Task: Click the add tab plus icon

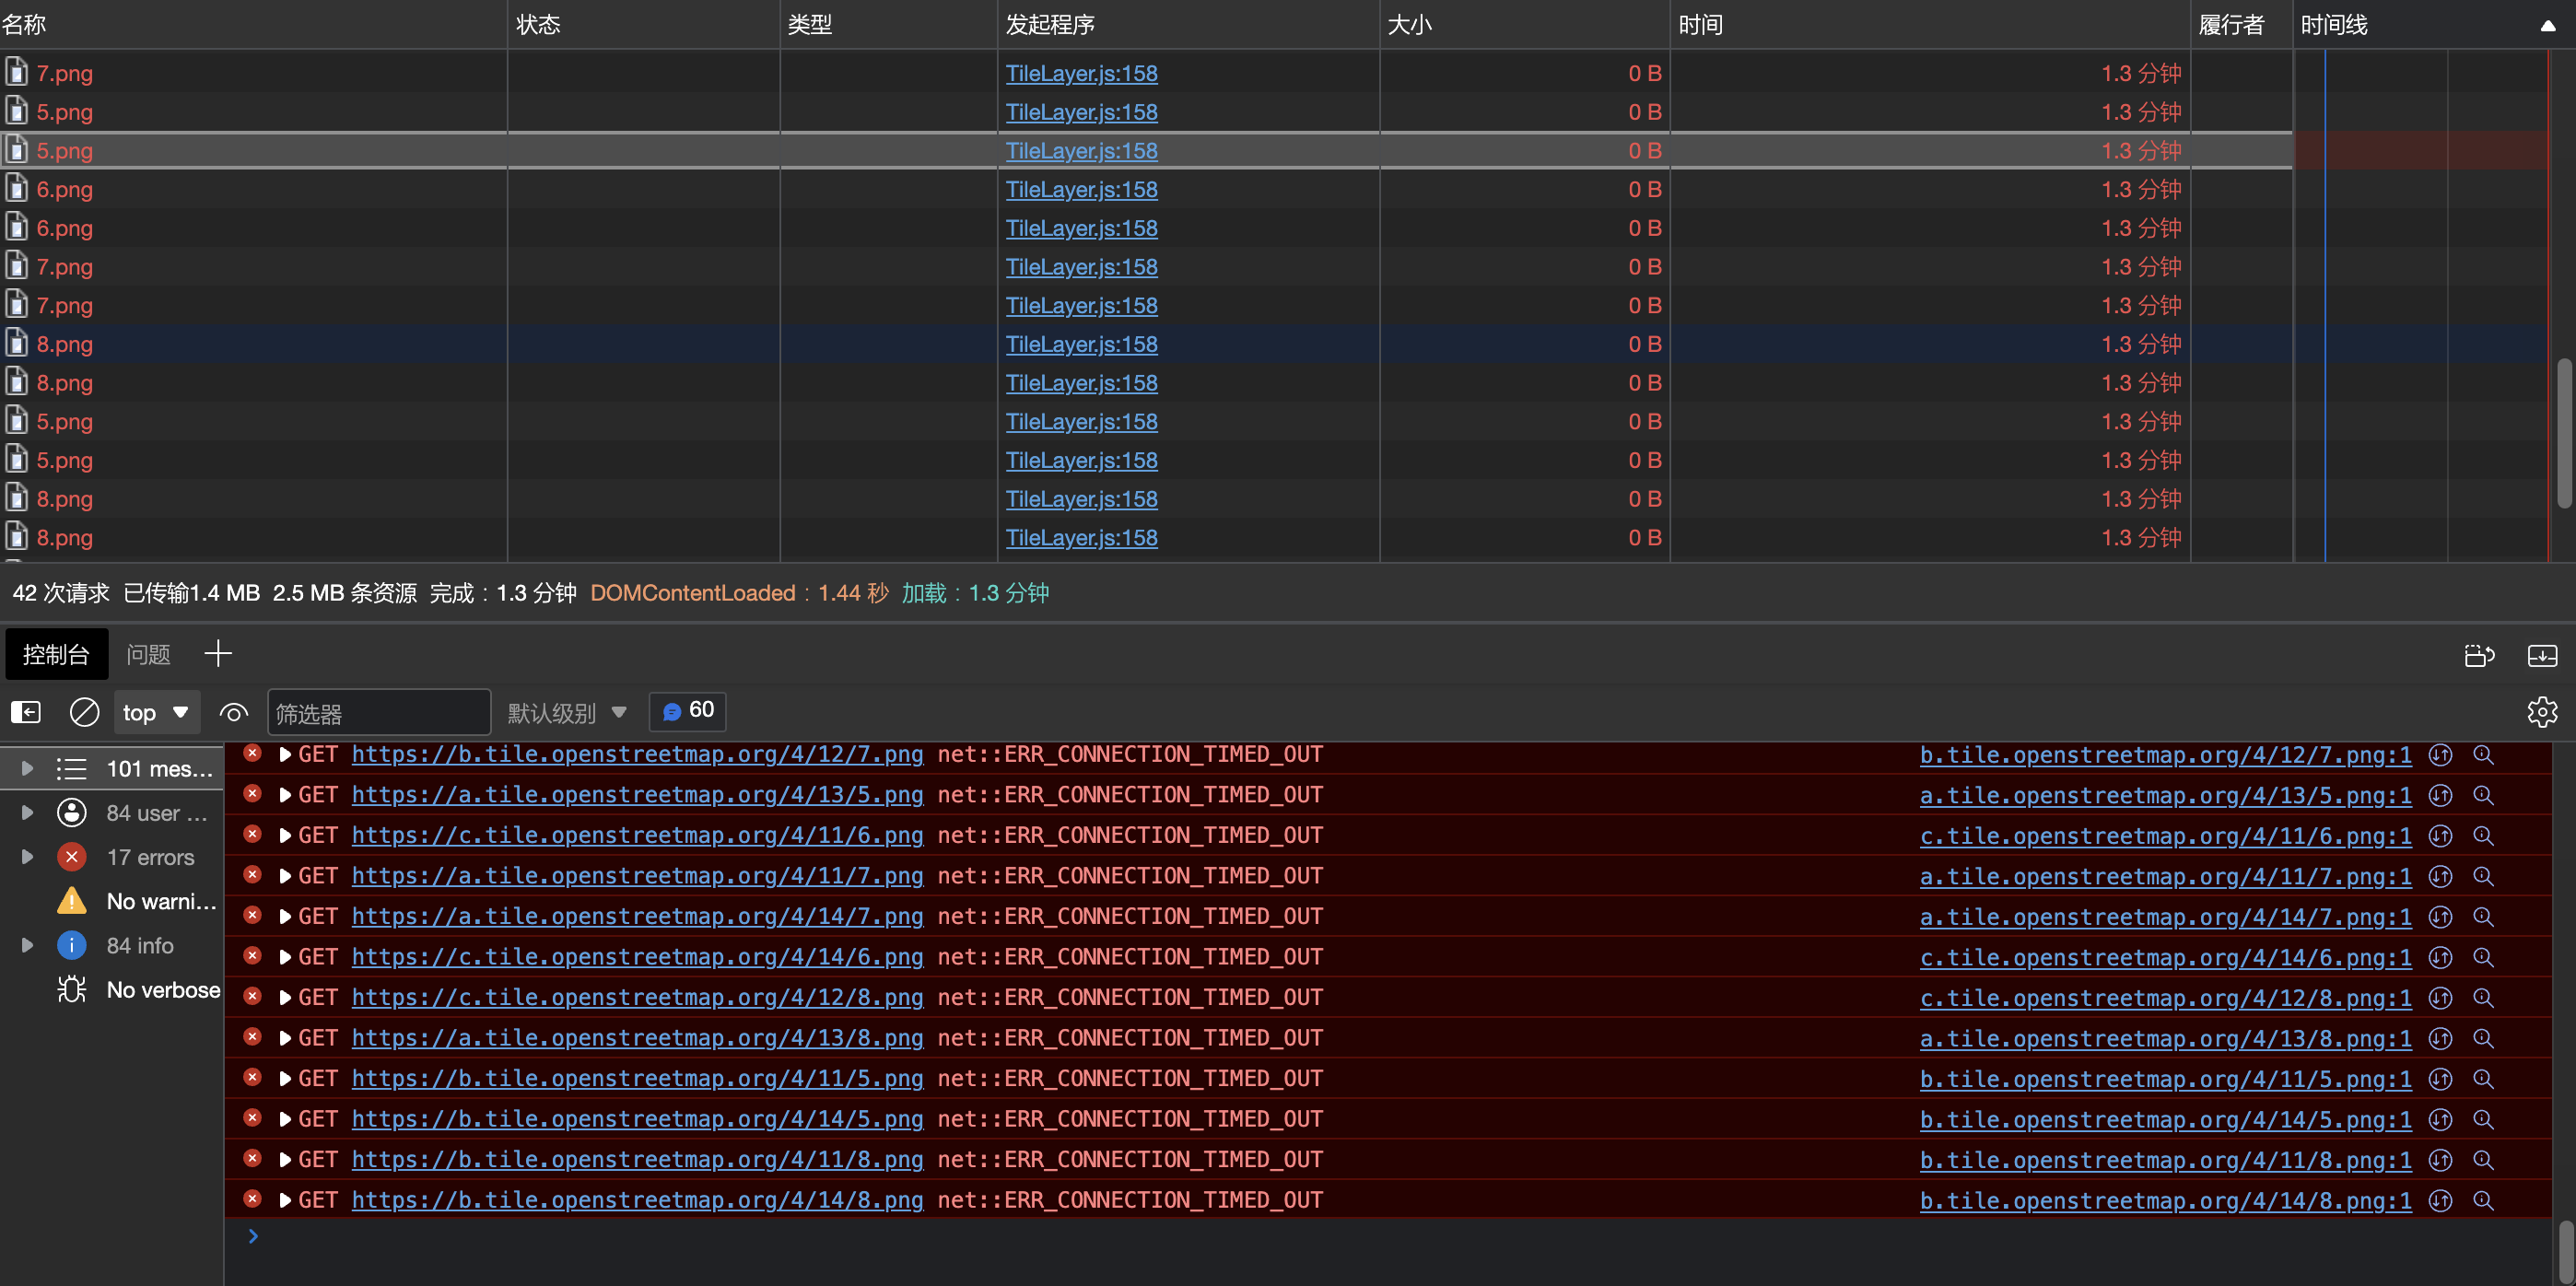Action: pyautogui.click(x=218, y=654)
